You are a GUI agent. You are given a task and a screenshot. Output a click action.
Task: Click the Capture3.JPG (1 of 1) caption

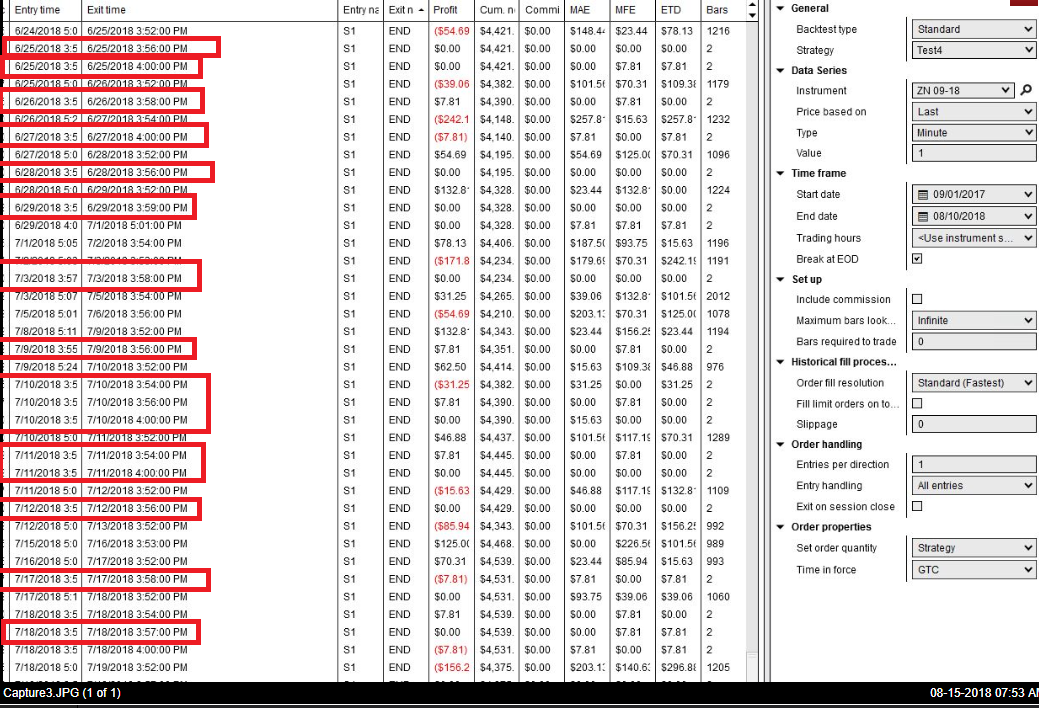point(62,693)
